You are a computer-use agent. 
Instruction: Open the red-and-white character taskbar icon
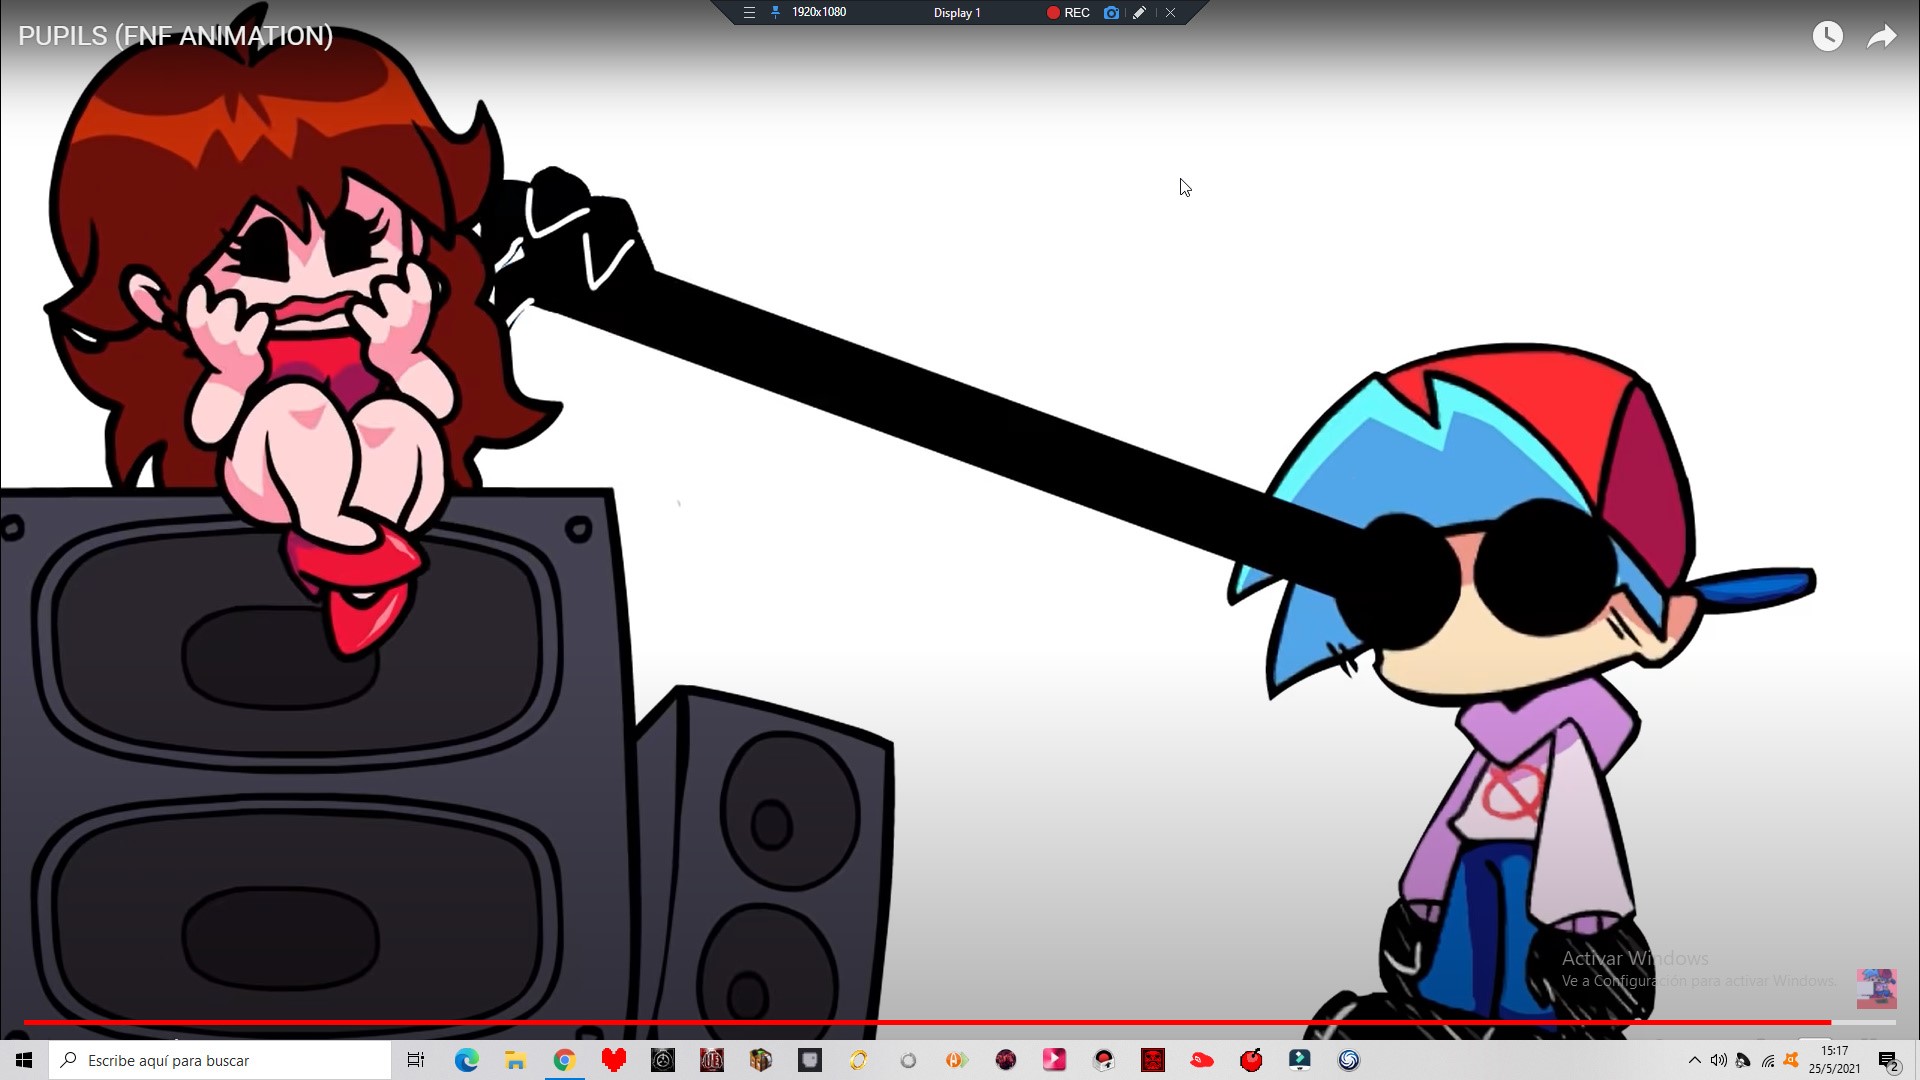pos(1104,1060)
